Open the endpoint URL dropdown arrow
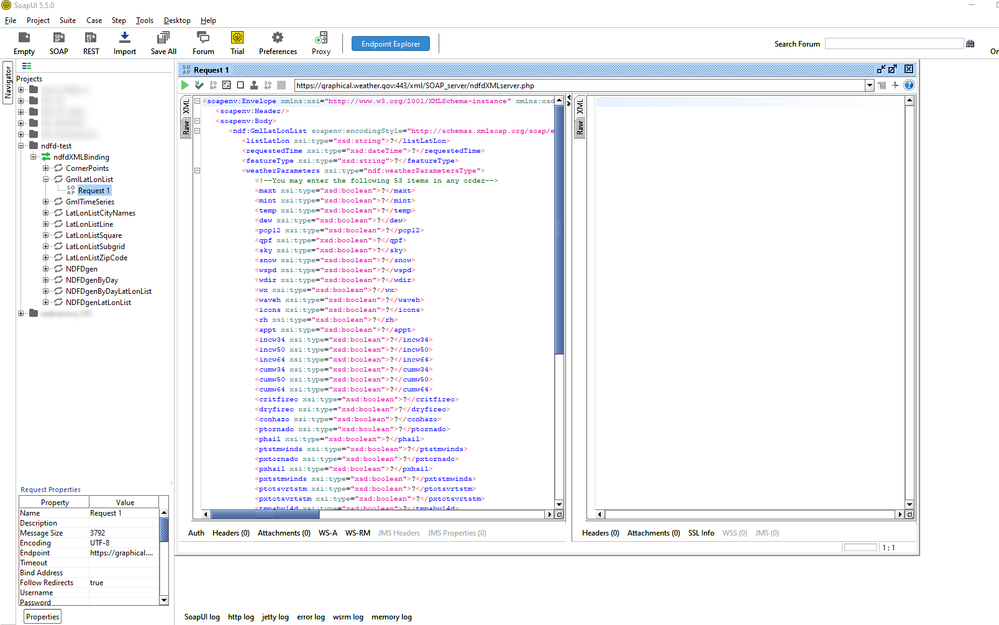999x625 pixels. pos(870,86)
